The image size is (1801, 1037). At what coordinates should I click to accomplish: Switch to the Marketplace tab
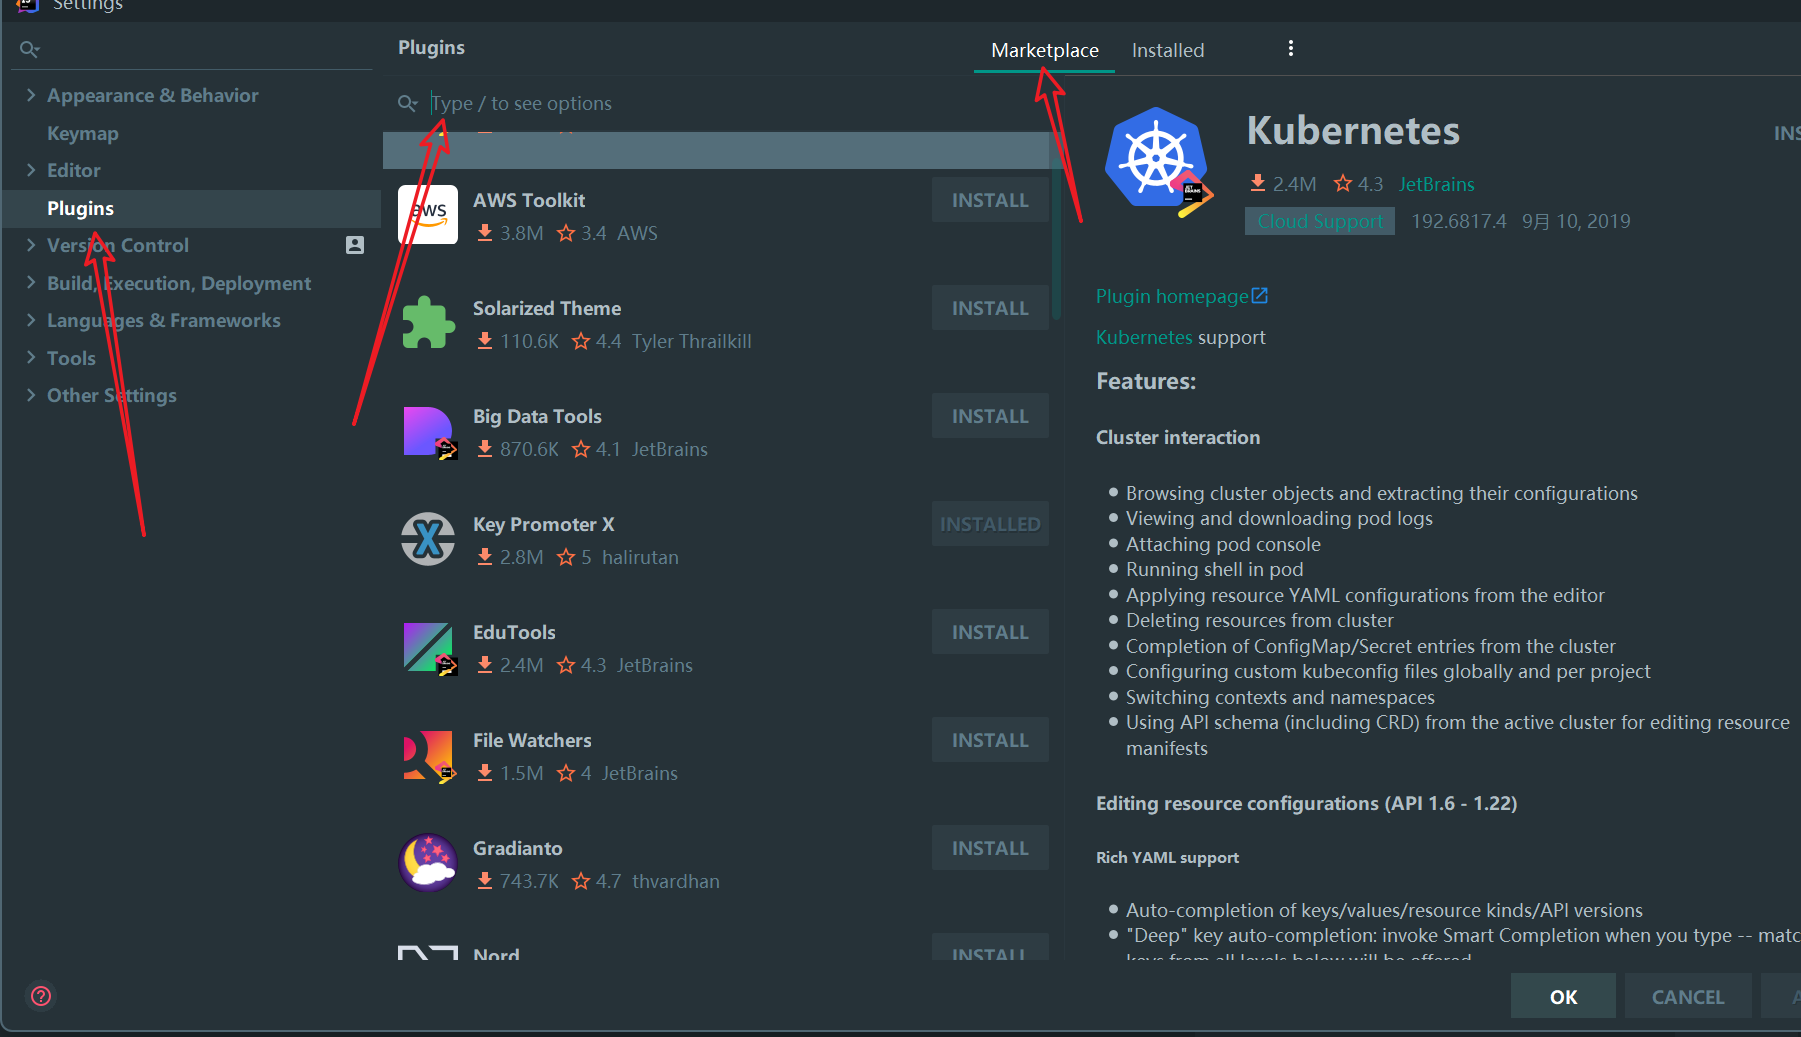pyautogui.click(x=1045, y=50)
